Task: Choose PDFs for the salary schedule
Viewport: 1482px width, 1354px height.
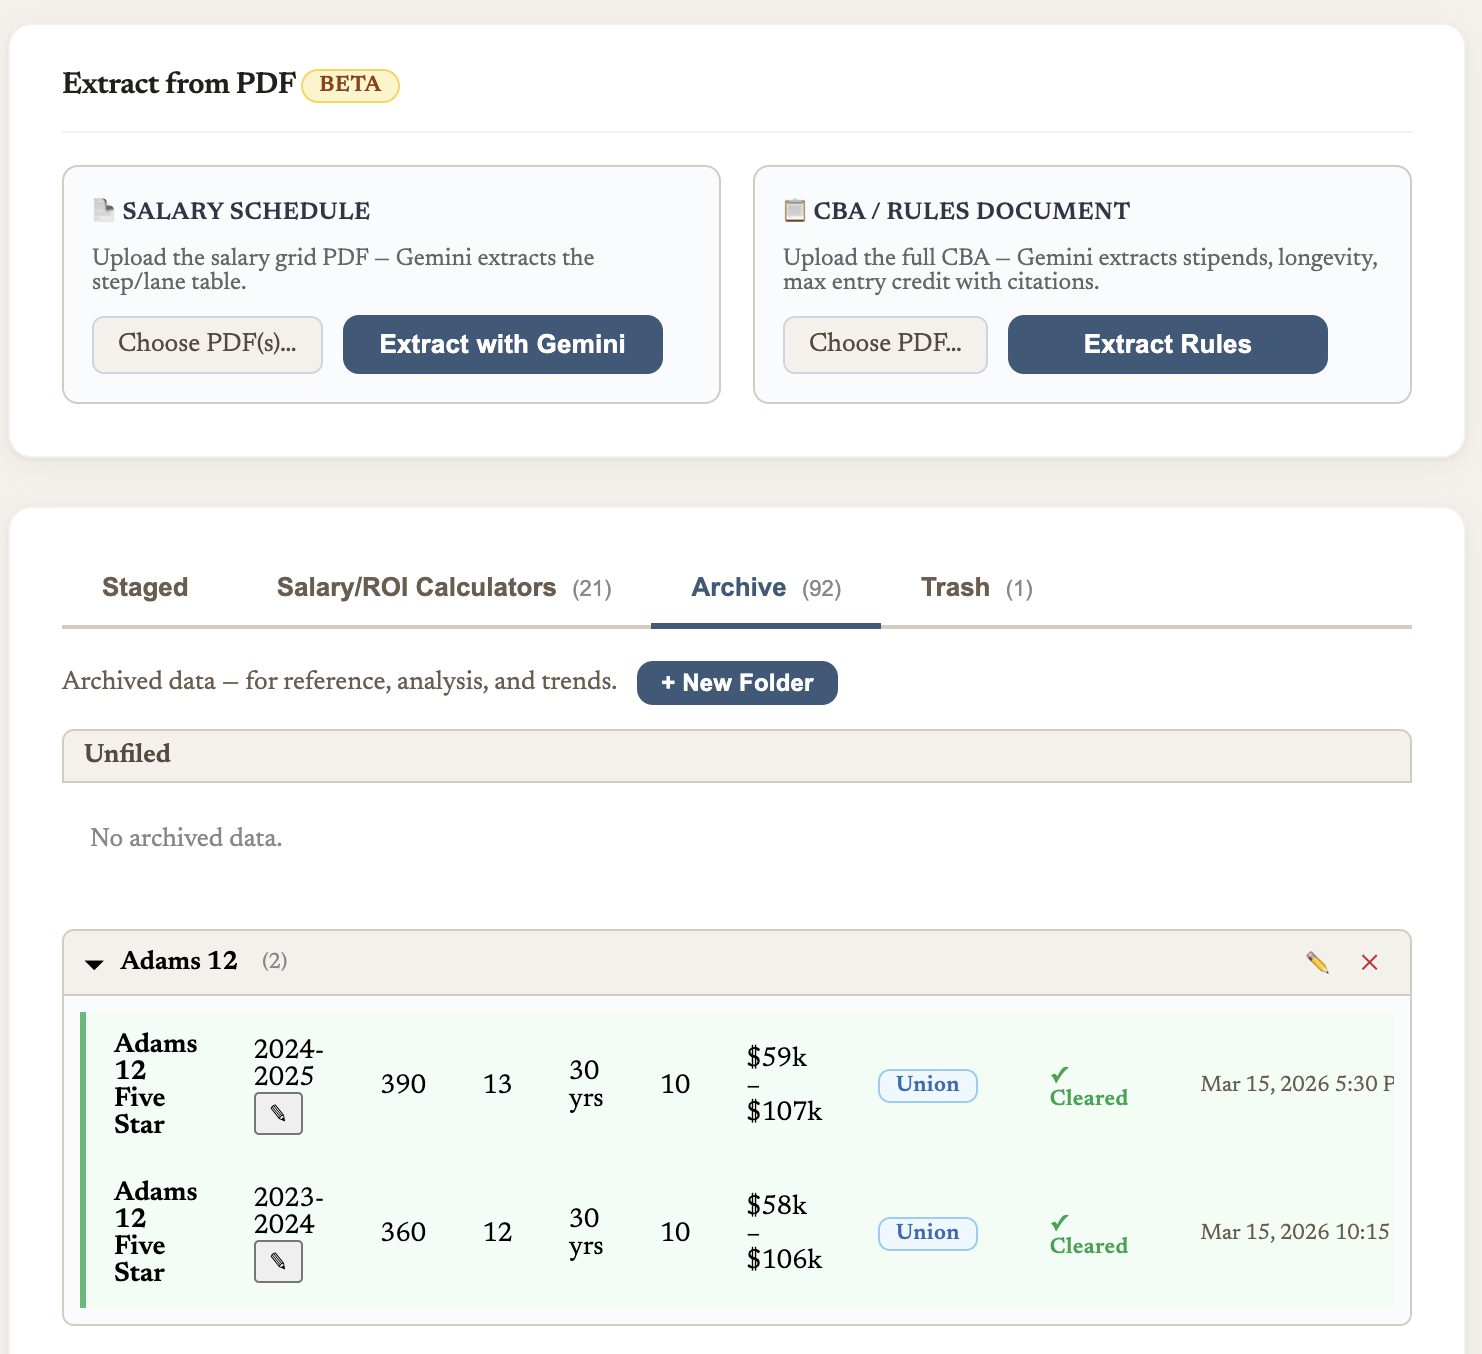Action: pos(206,344)
